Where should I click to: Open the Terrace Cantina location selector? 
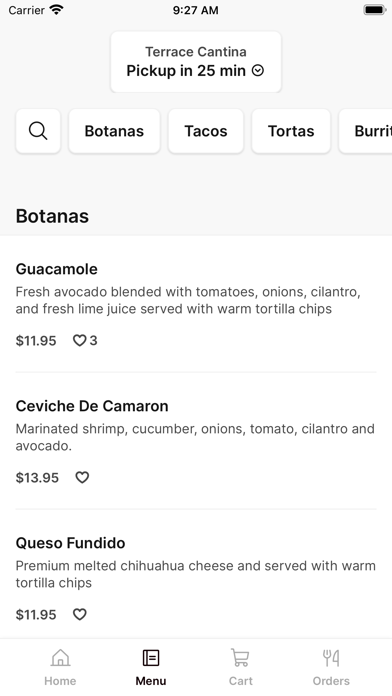tap(196, 62)
